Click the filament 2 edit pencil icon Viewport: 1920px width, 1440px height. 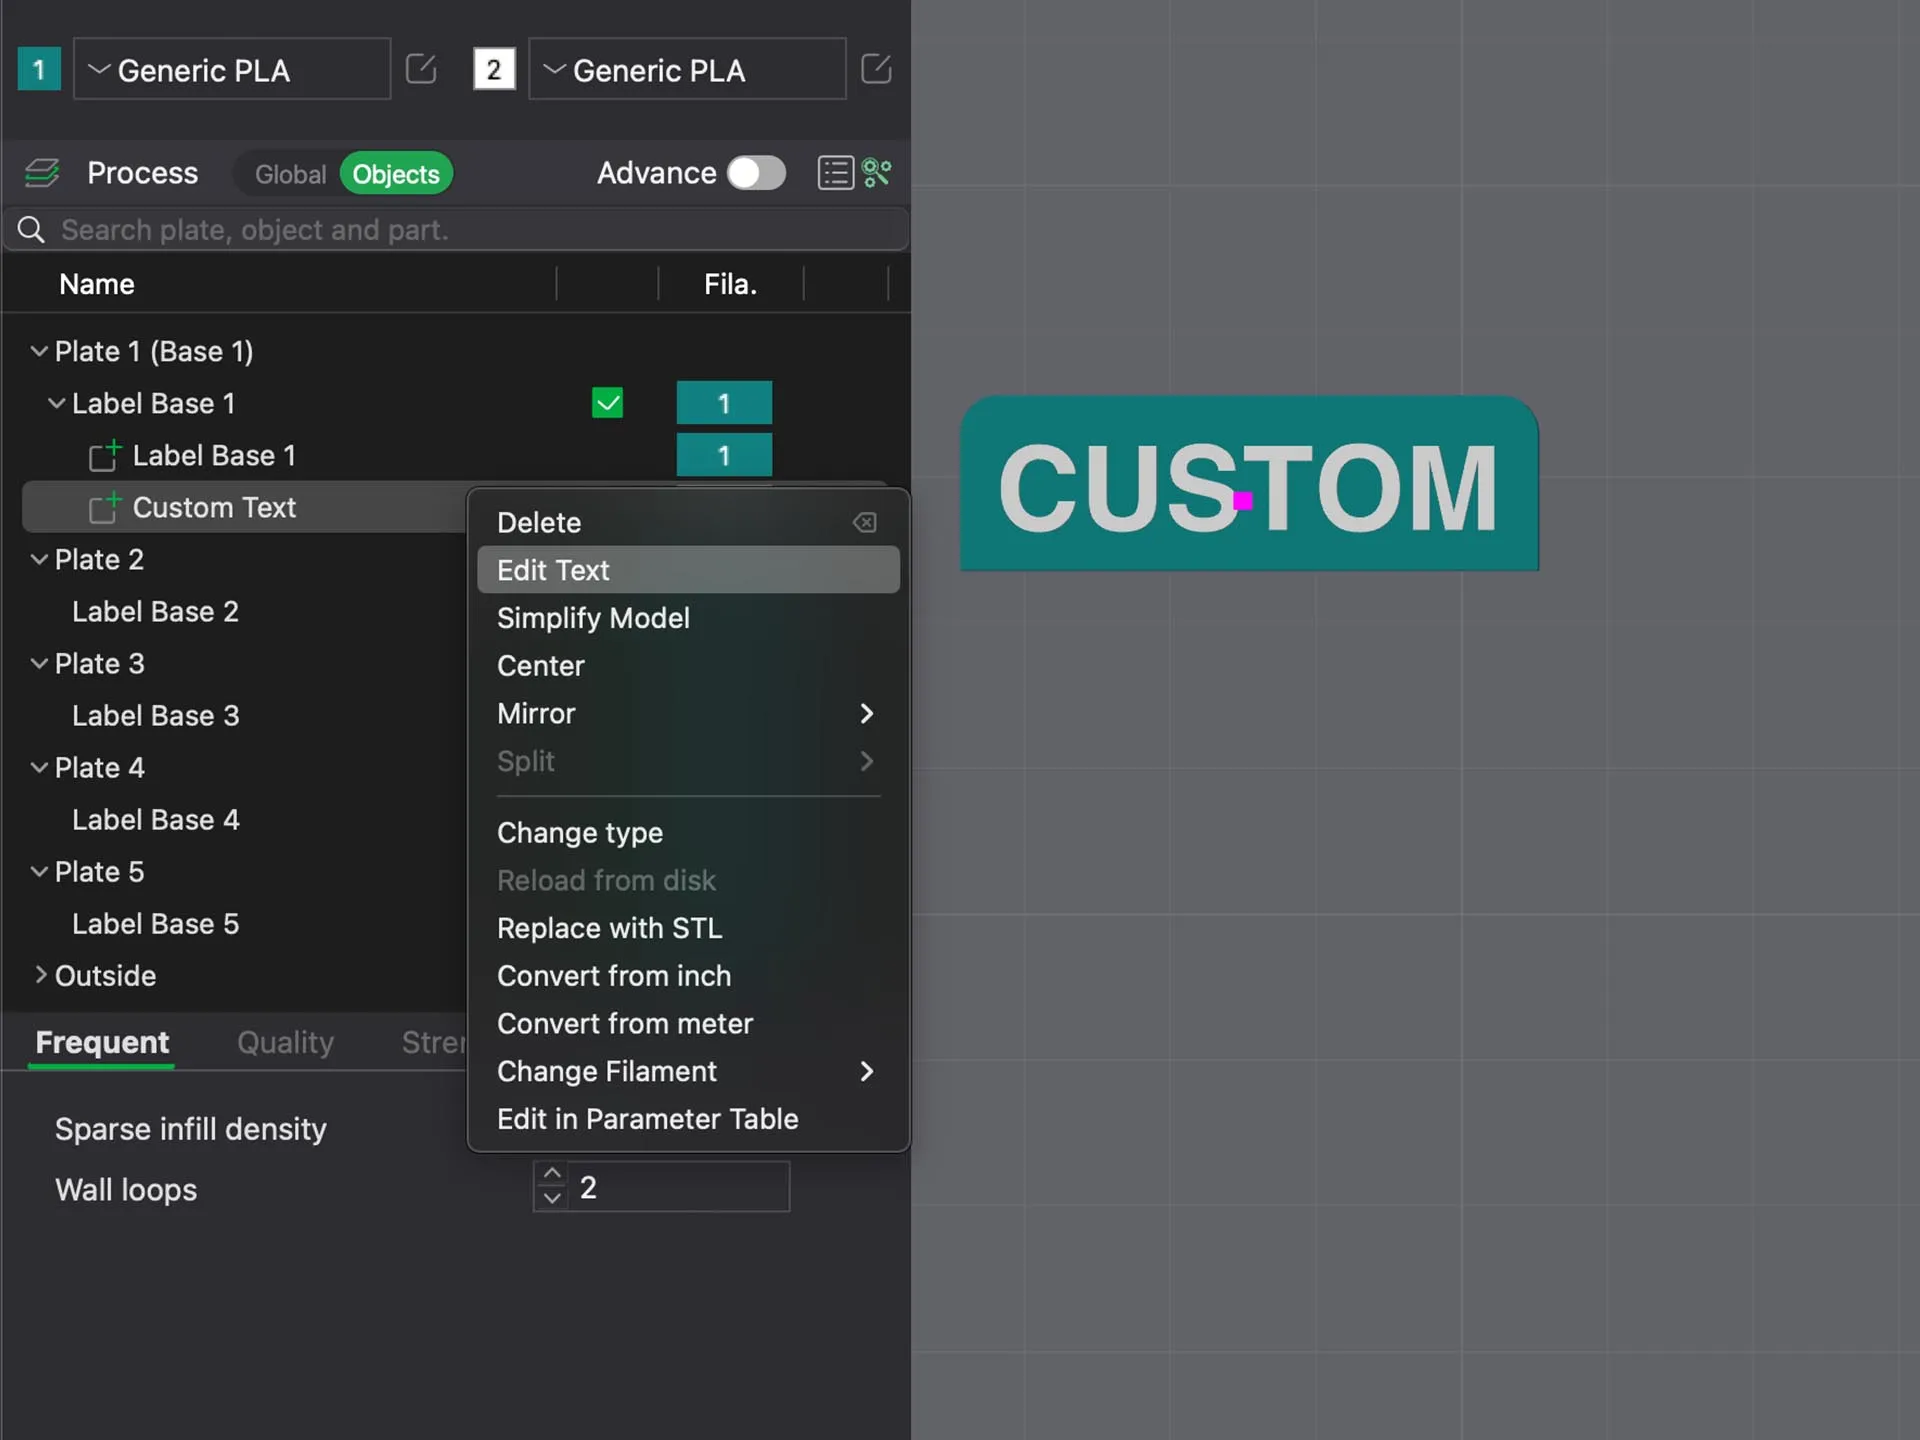pos(876,69)
